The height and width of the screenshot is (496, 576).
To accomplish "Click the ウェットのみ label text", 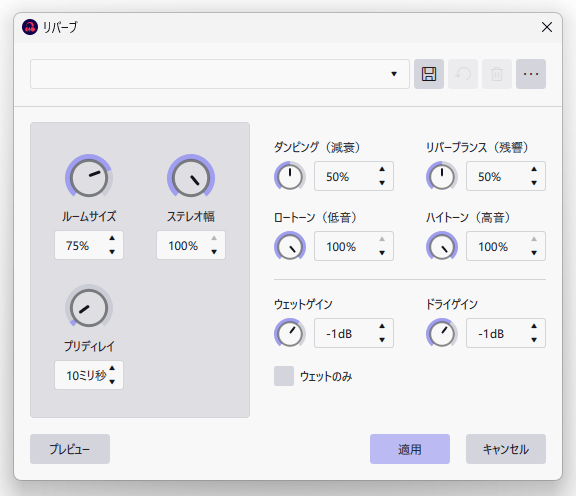I will click(x=326, y=376).
